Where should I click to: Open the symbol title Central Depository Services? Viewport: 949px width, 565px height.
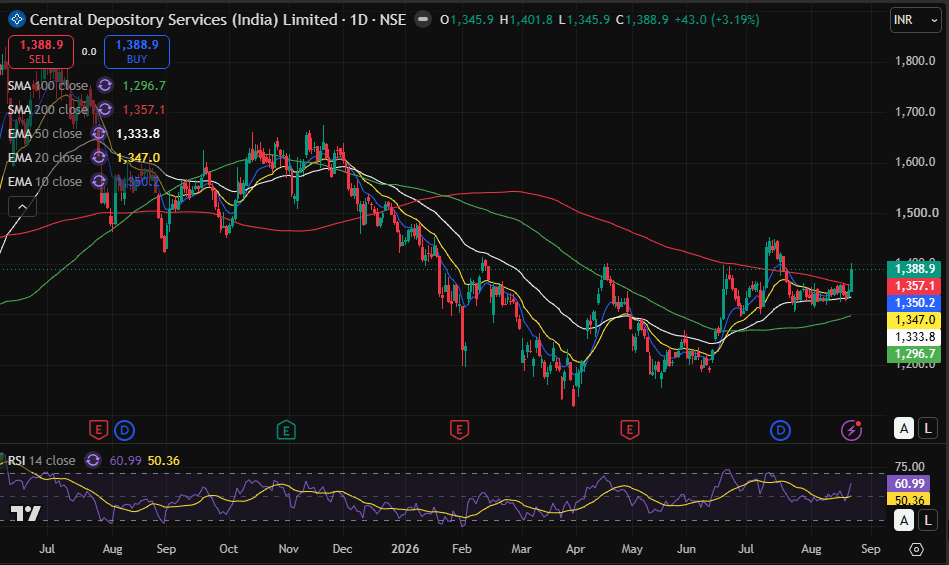pos(183,19)
